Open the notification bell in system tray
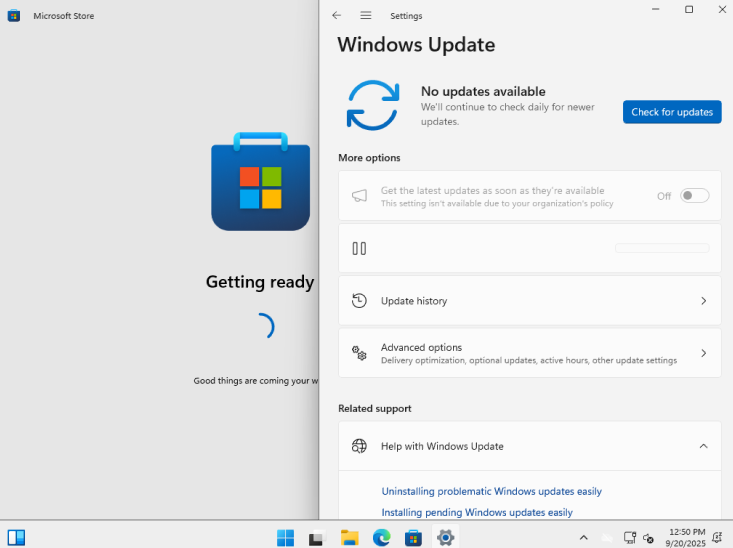The width and height of the screenshot is (733, 548). (x=717, y=538)
